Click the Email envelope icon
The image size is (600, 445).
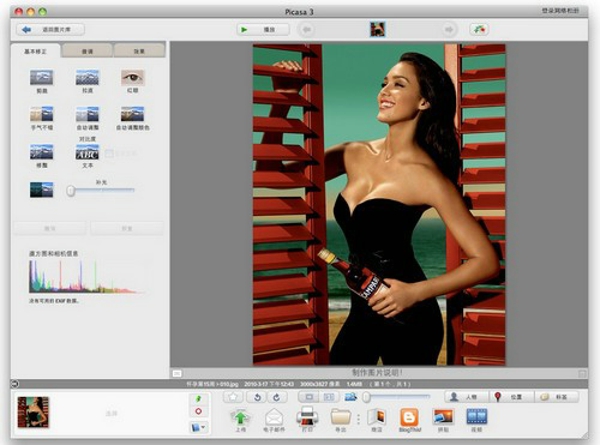274,416
